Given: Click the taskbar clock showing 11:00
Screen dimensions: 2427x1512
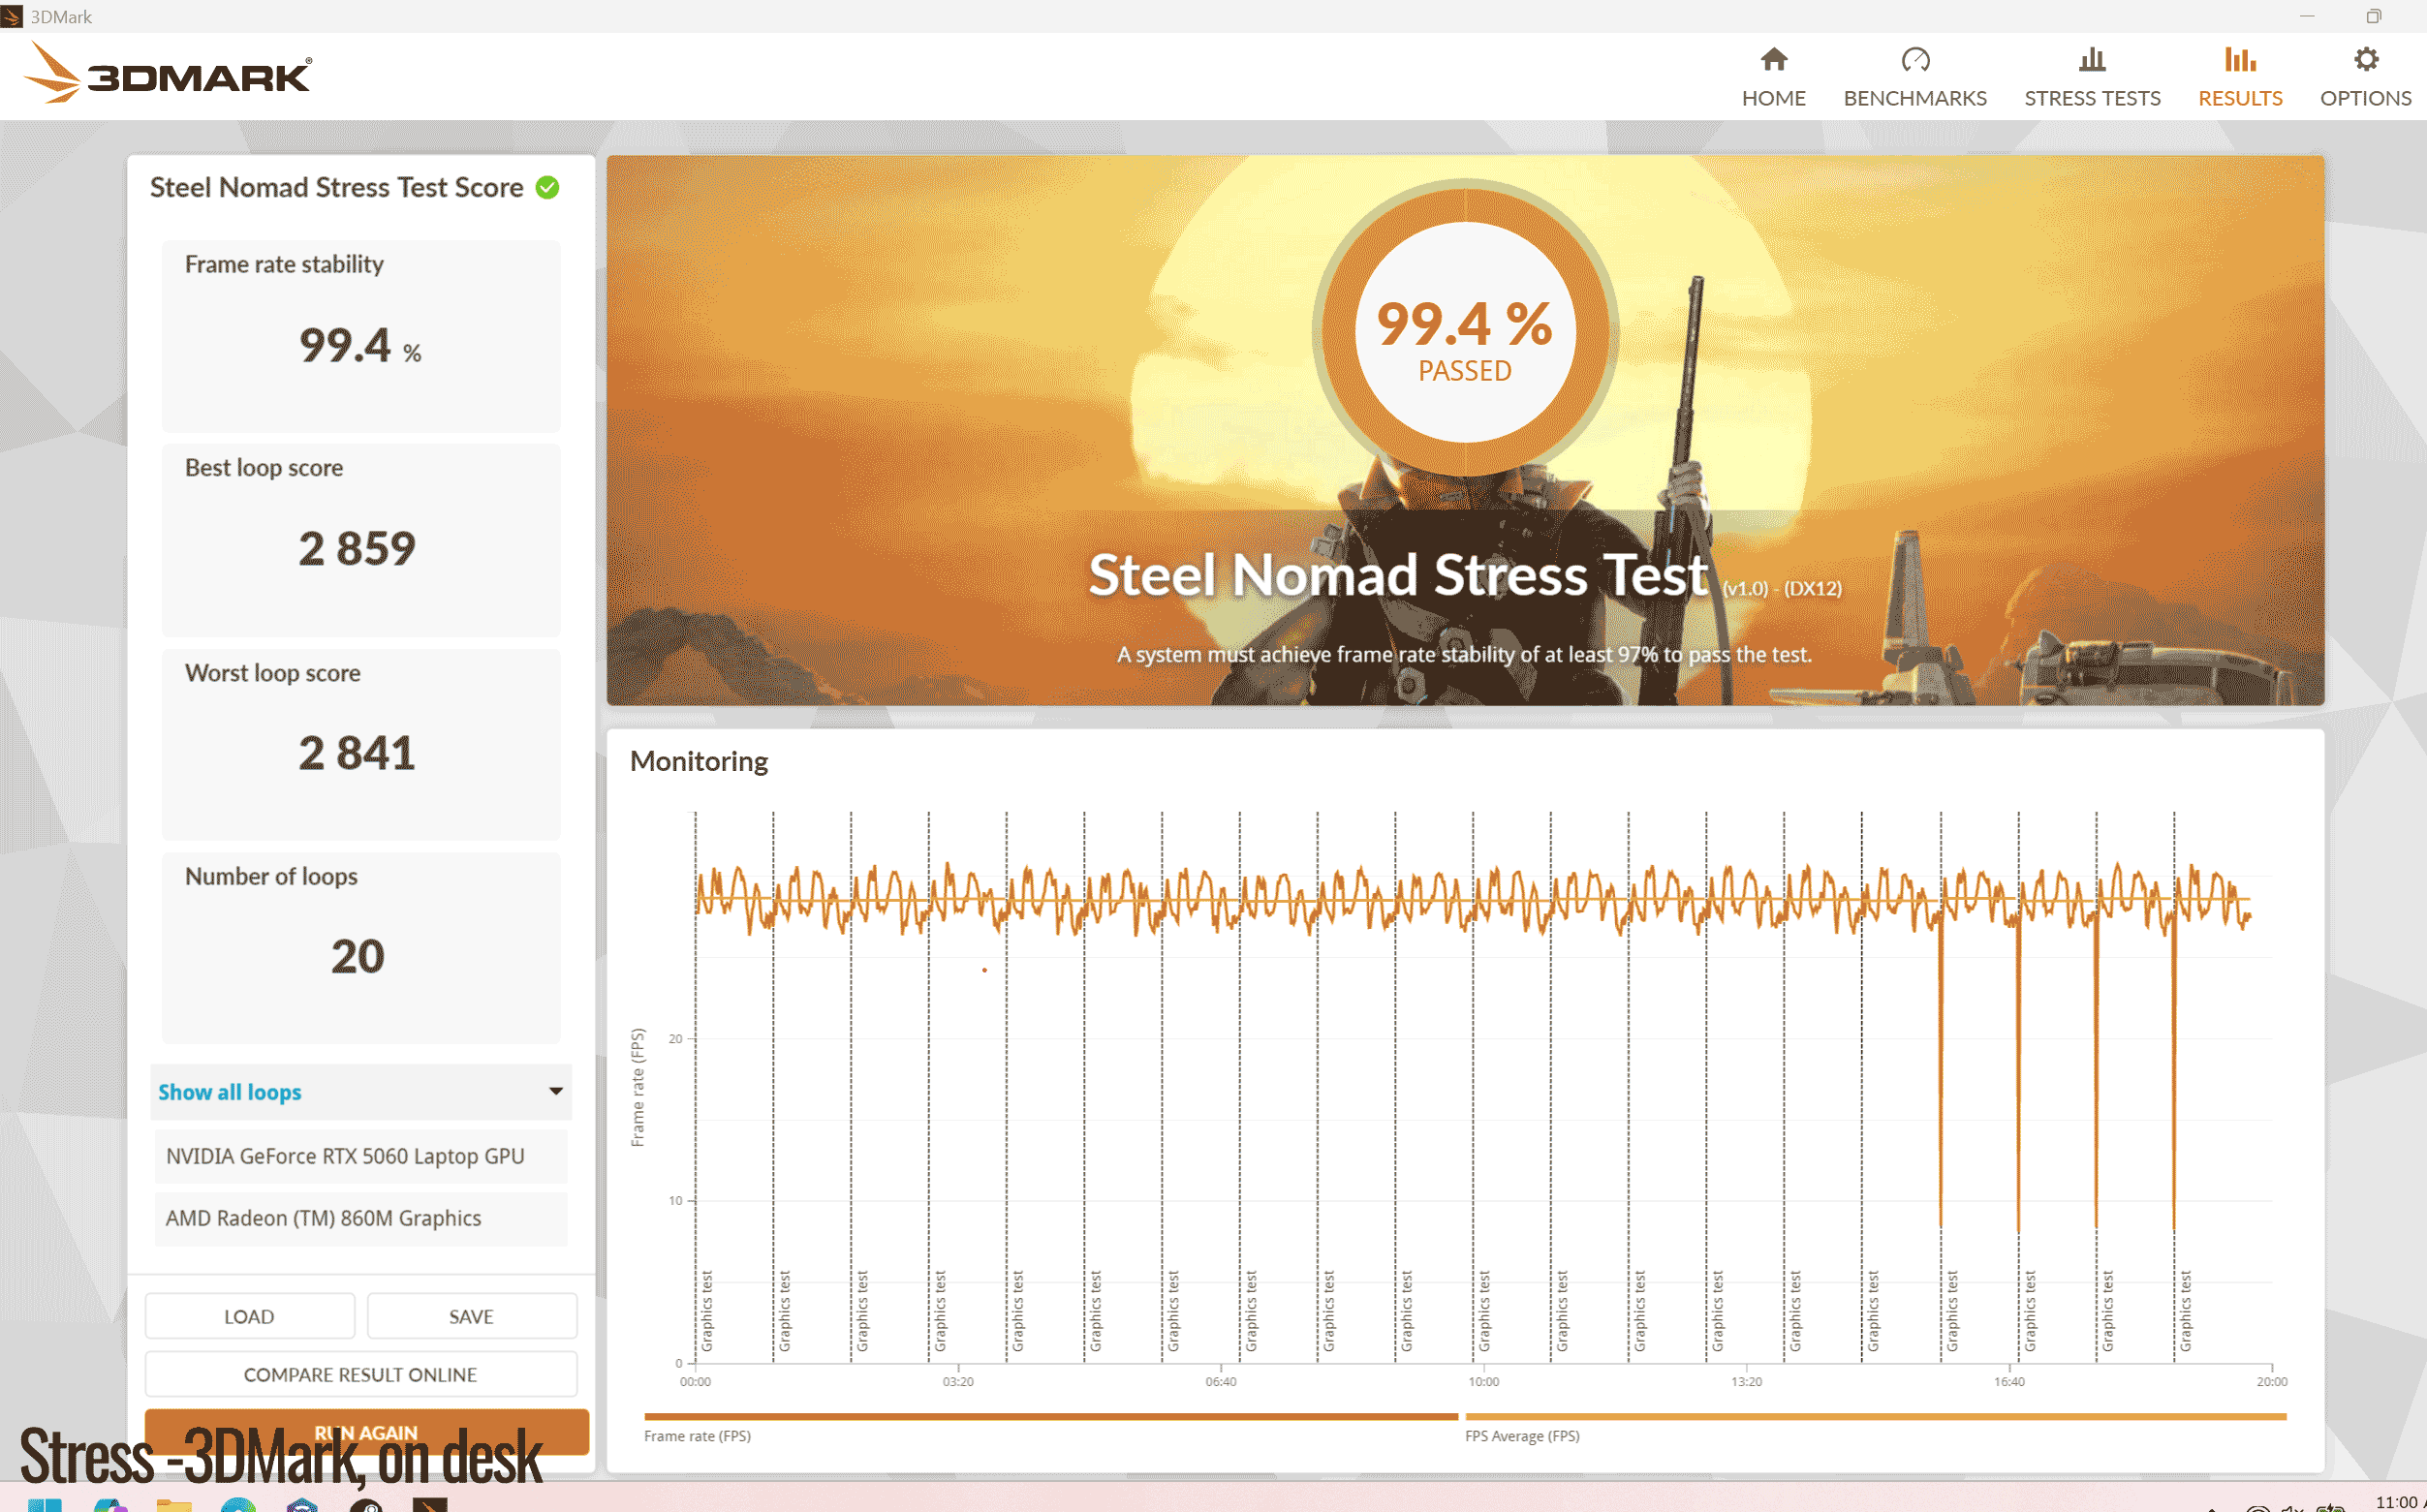Looking at the screenshot, I should (x=2395, y=1502).
